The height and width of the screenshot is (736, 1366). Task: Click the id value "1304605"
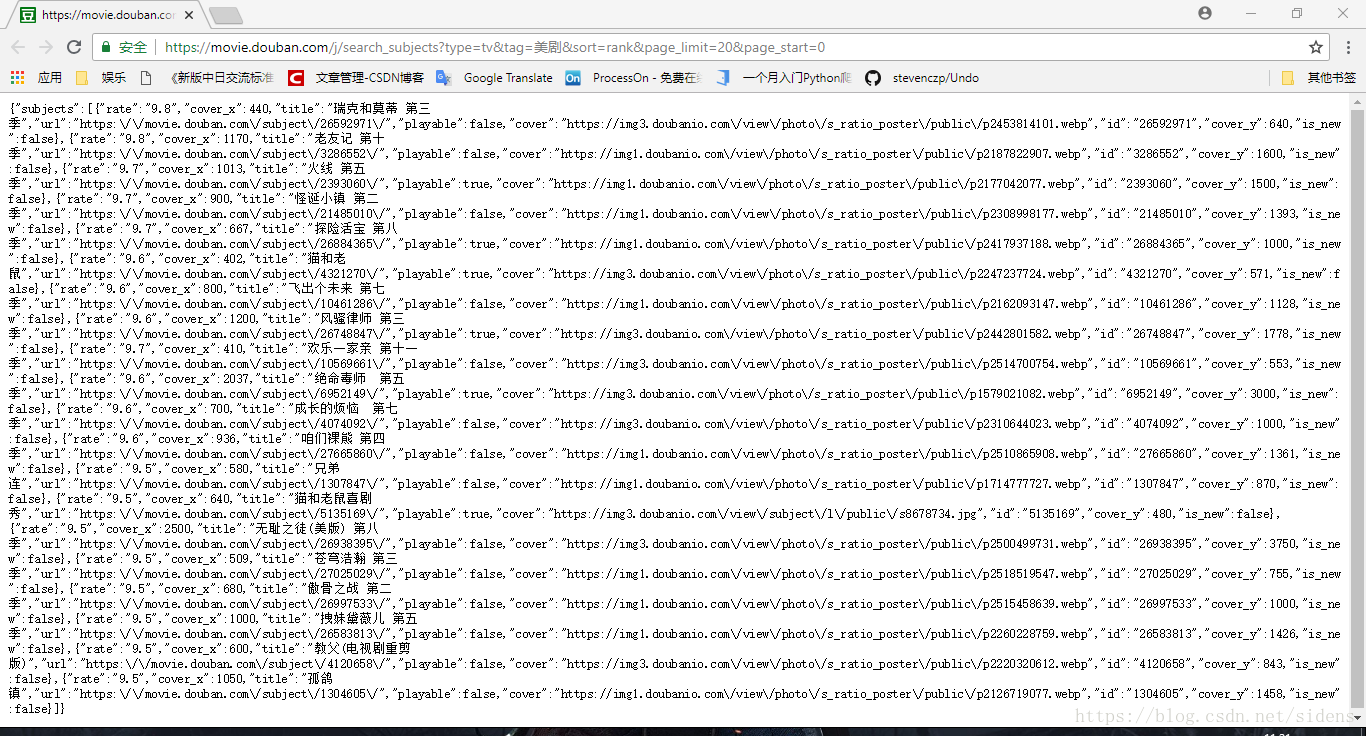click(x=1157, y=693)
